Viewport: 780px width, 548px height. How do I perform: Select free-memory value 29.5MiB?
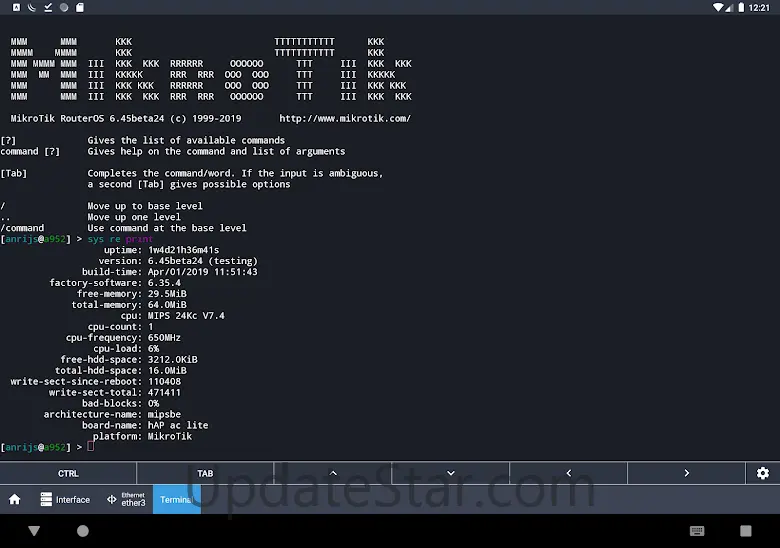click(167, 293)
